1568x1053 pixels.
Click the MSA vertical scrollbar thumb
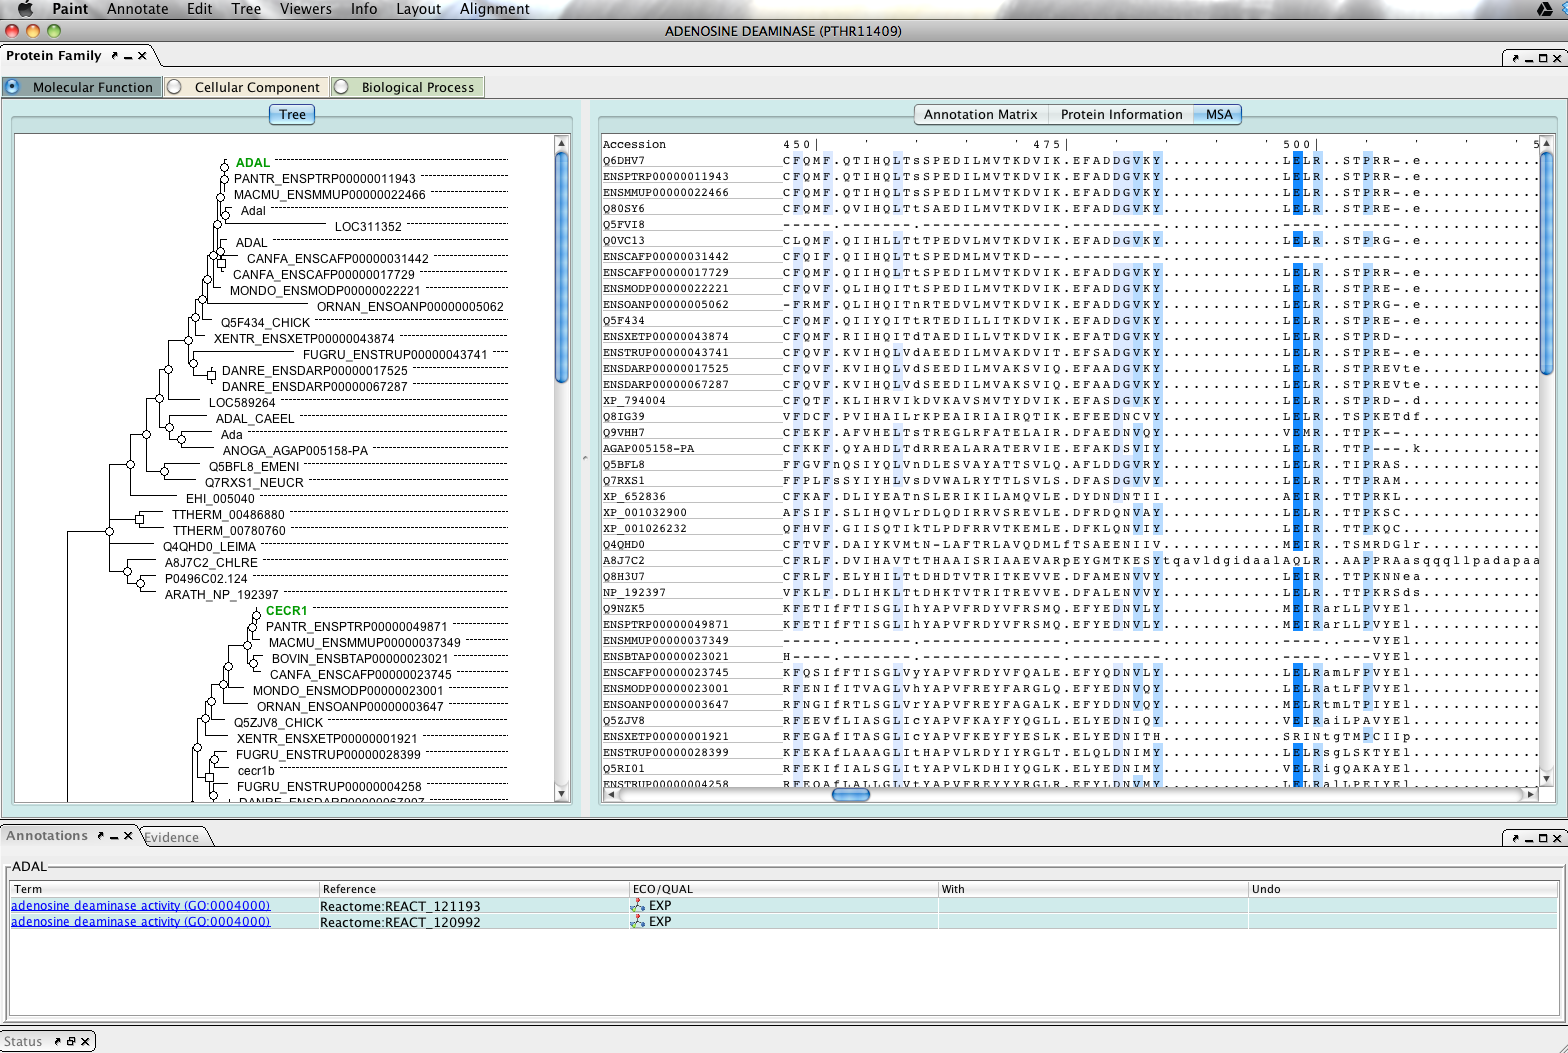[1547, 264]
